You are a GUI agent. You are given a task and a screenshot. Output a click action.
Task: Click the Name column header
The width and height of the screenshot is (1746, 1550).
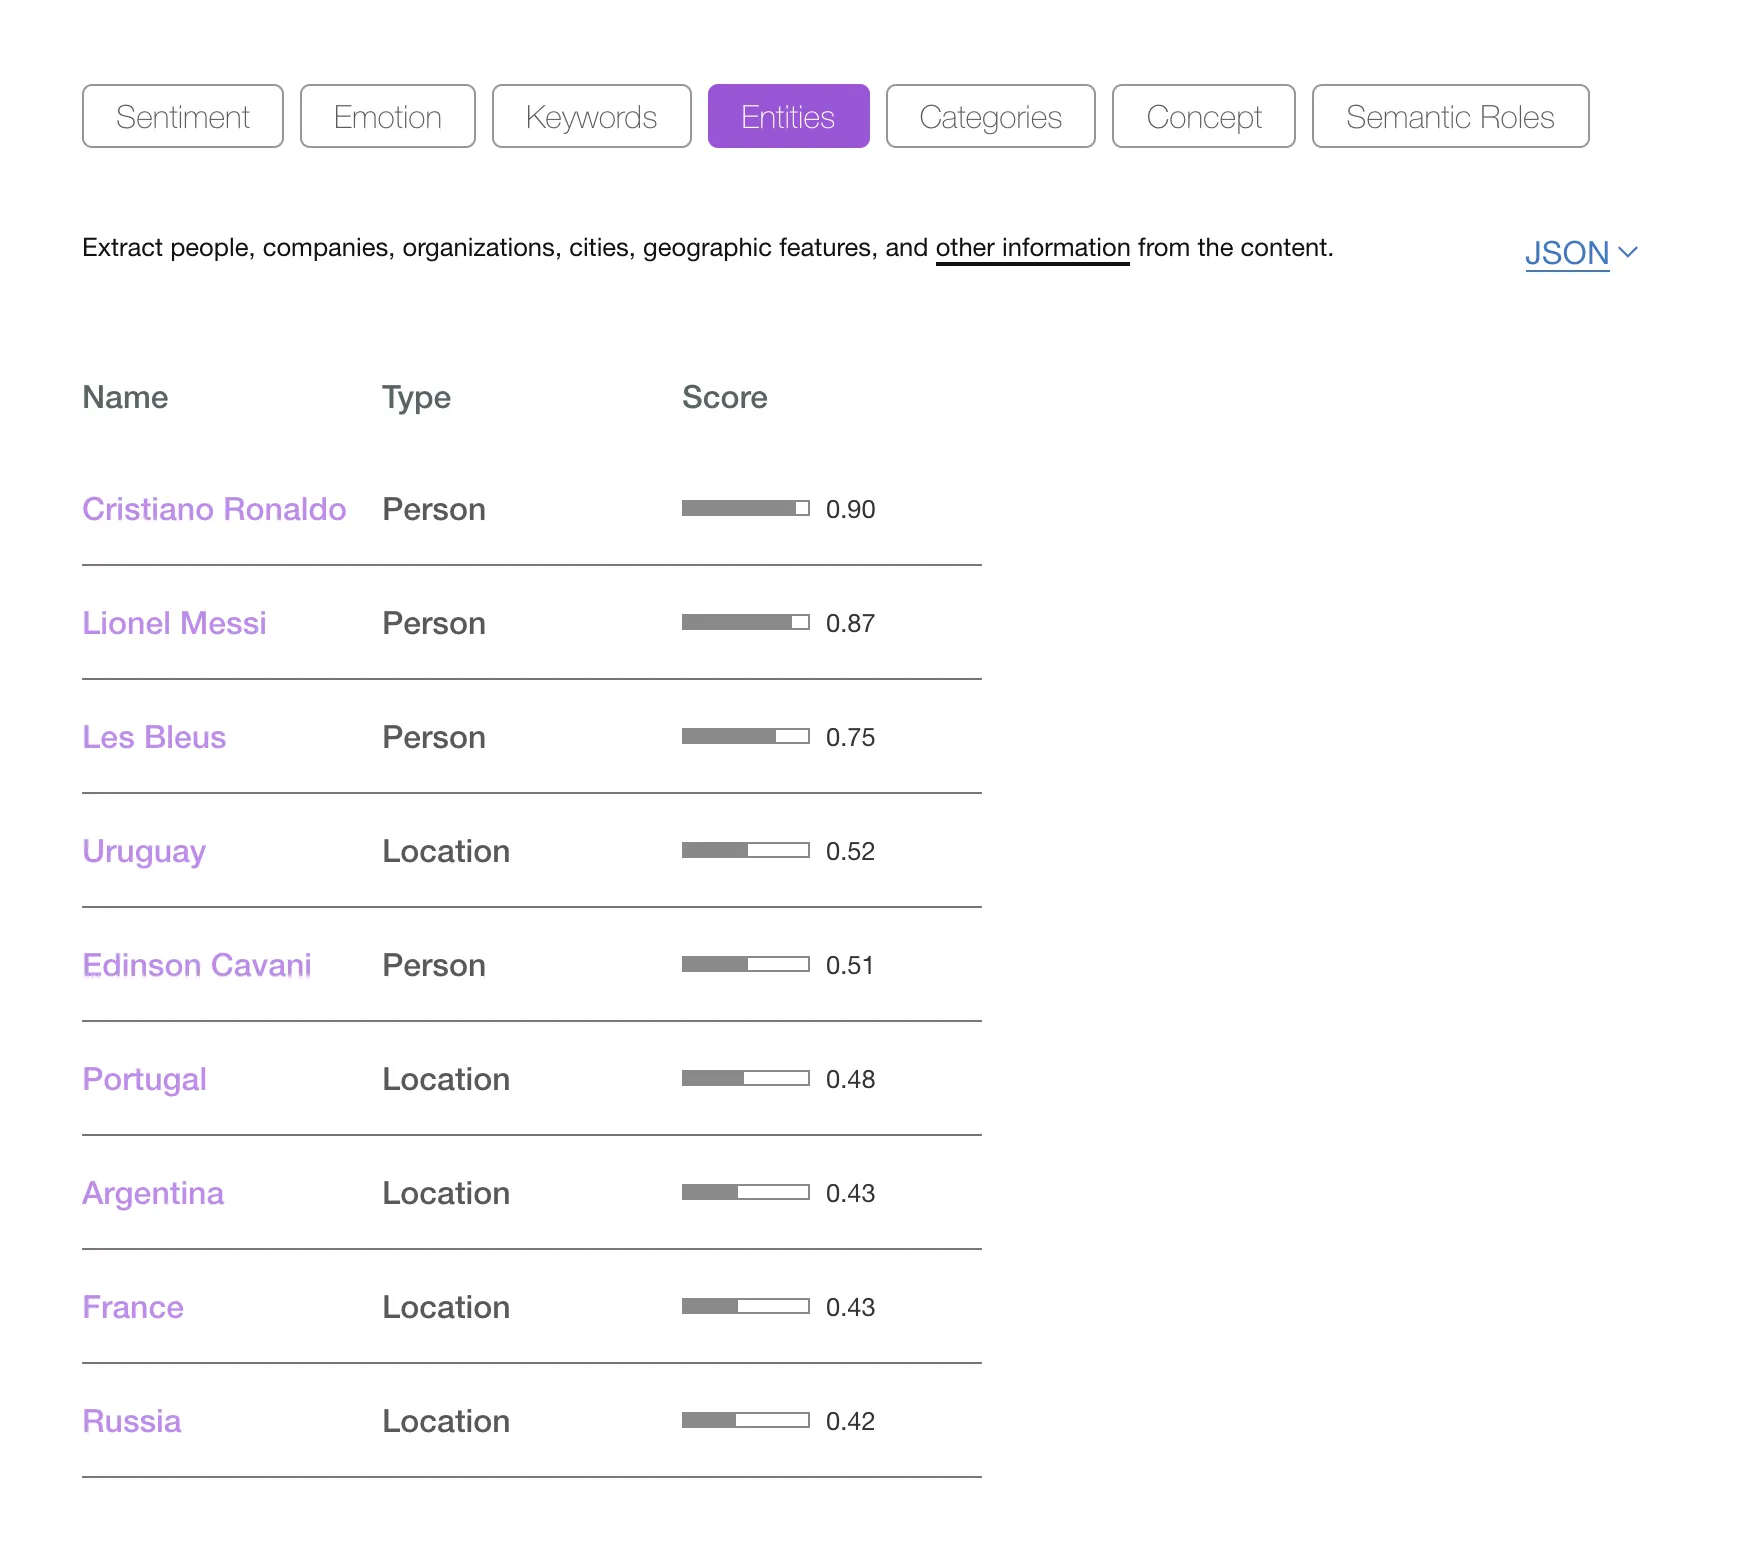(126, 397)
